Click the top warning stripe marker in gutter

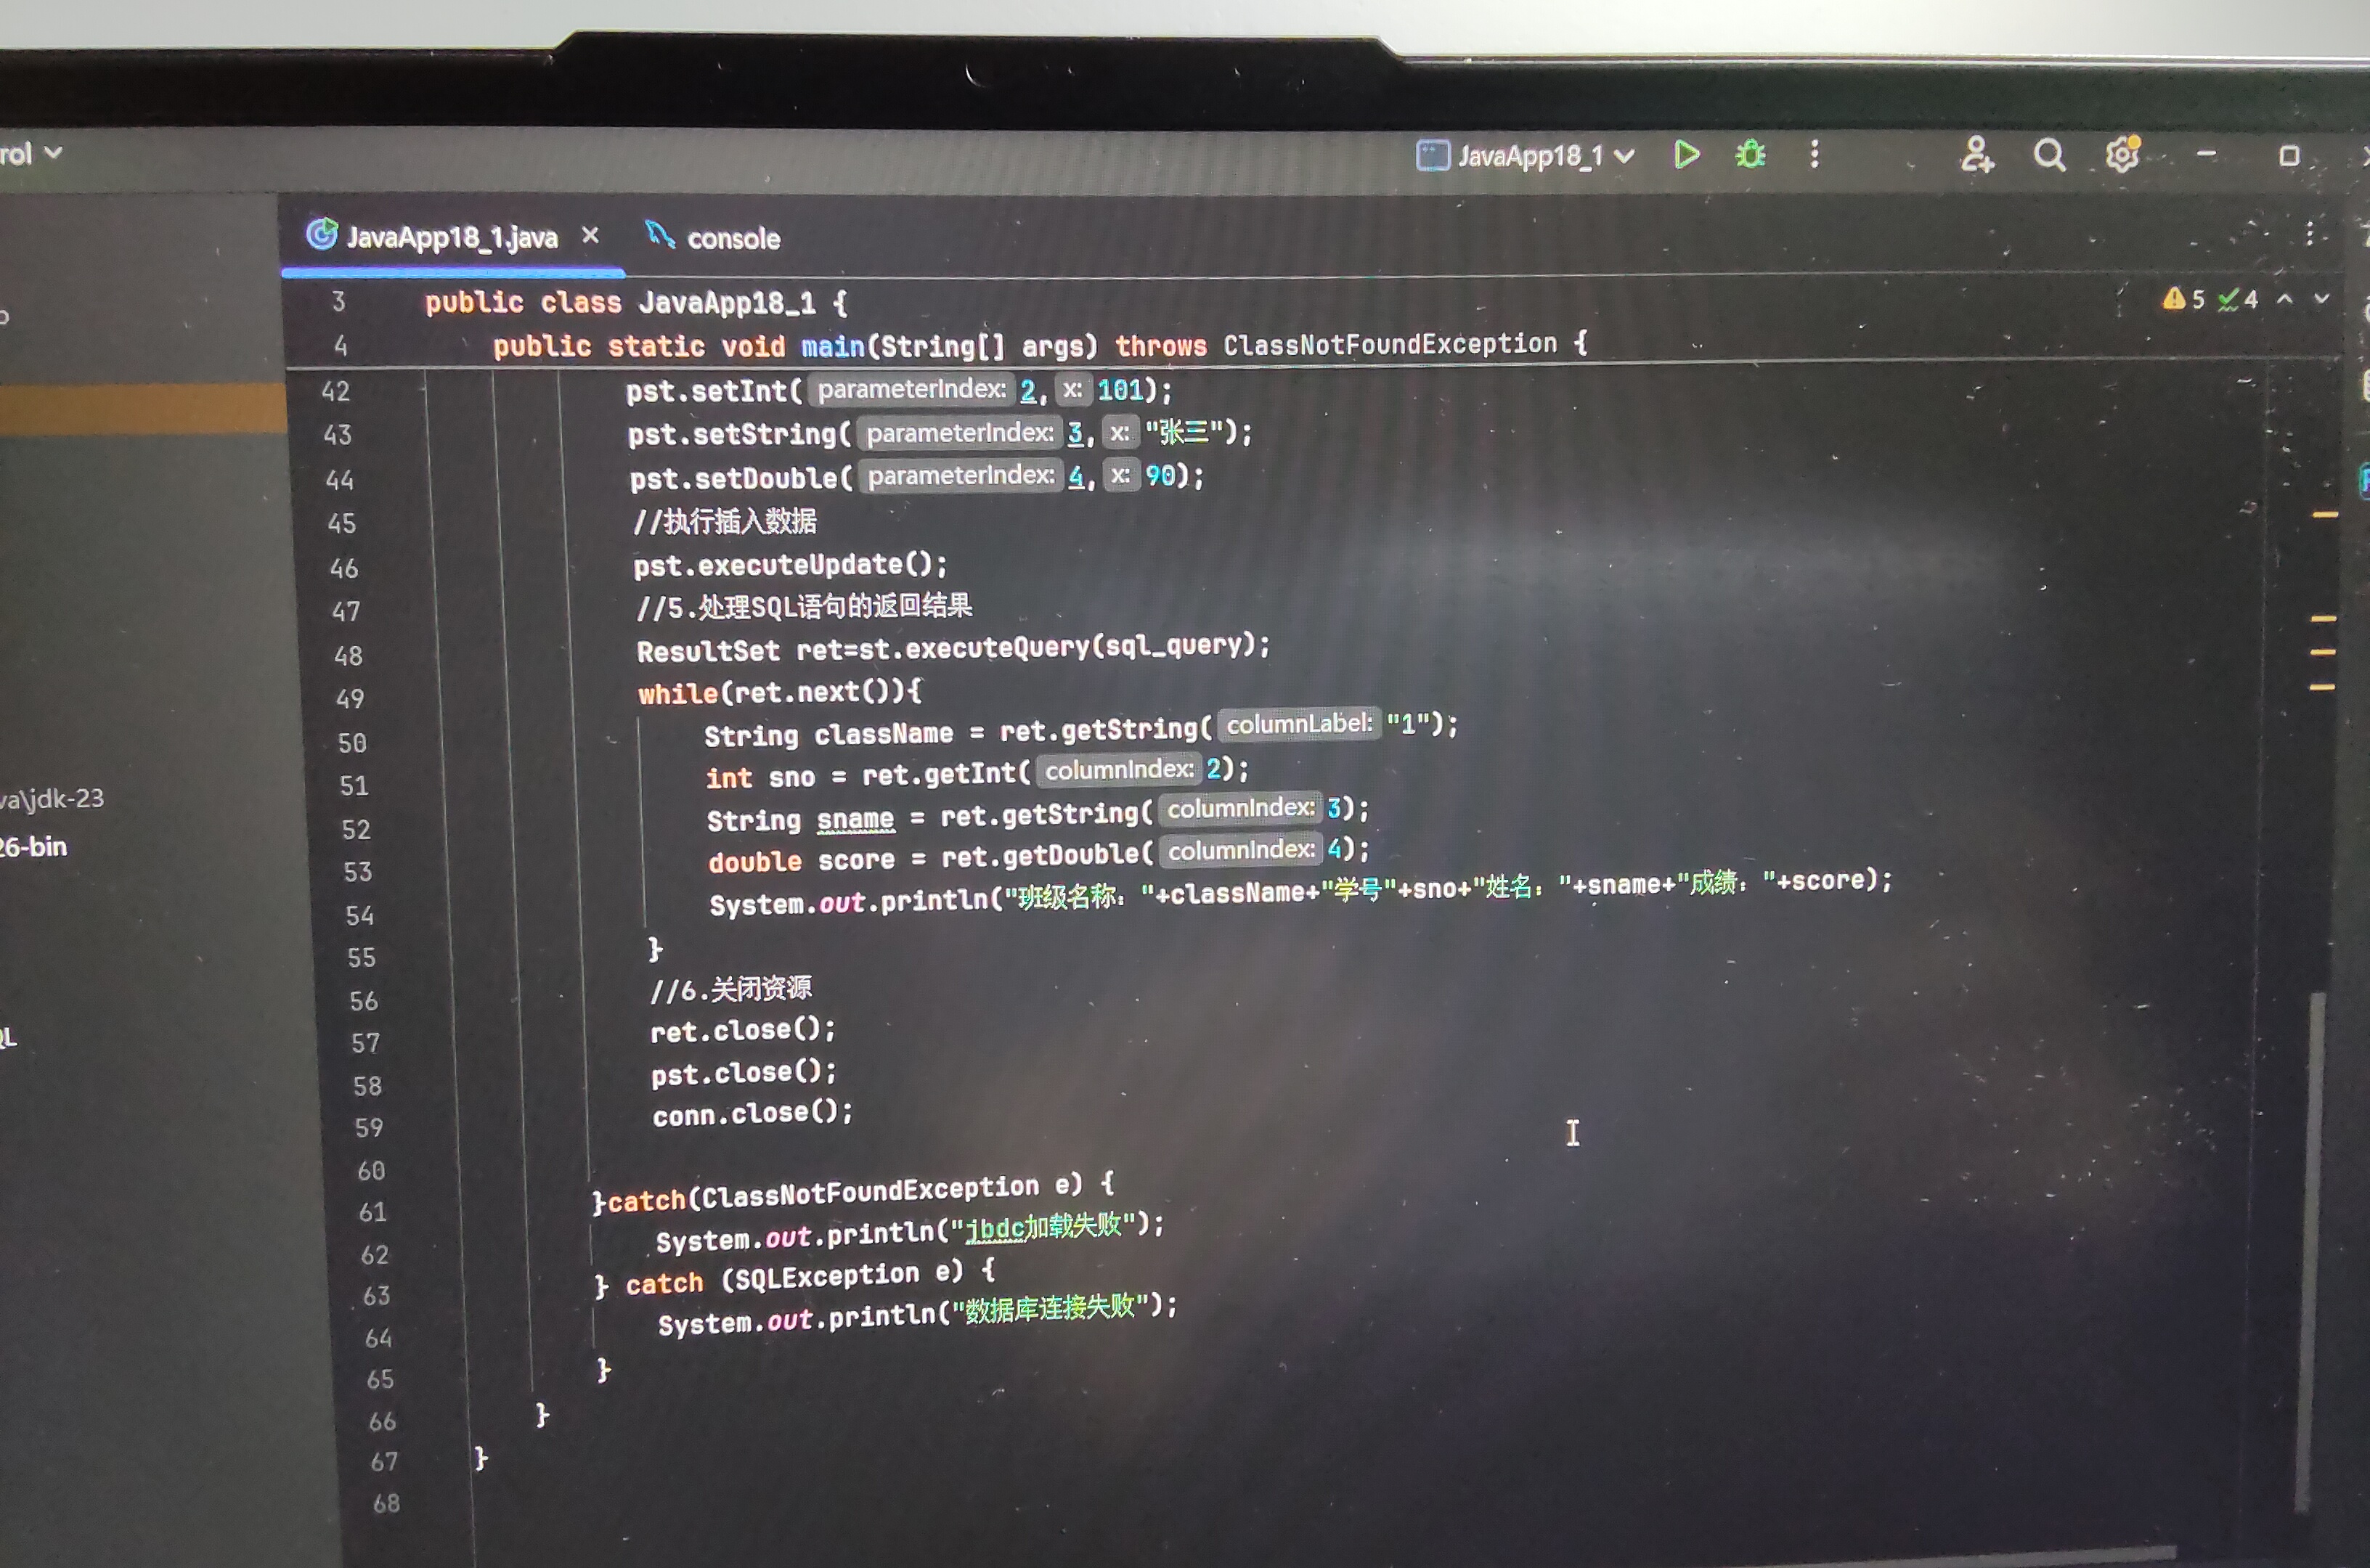[2325, 515]
